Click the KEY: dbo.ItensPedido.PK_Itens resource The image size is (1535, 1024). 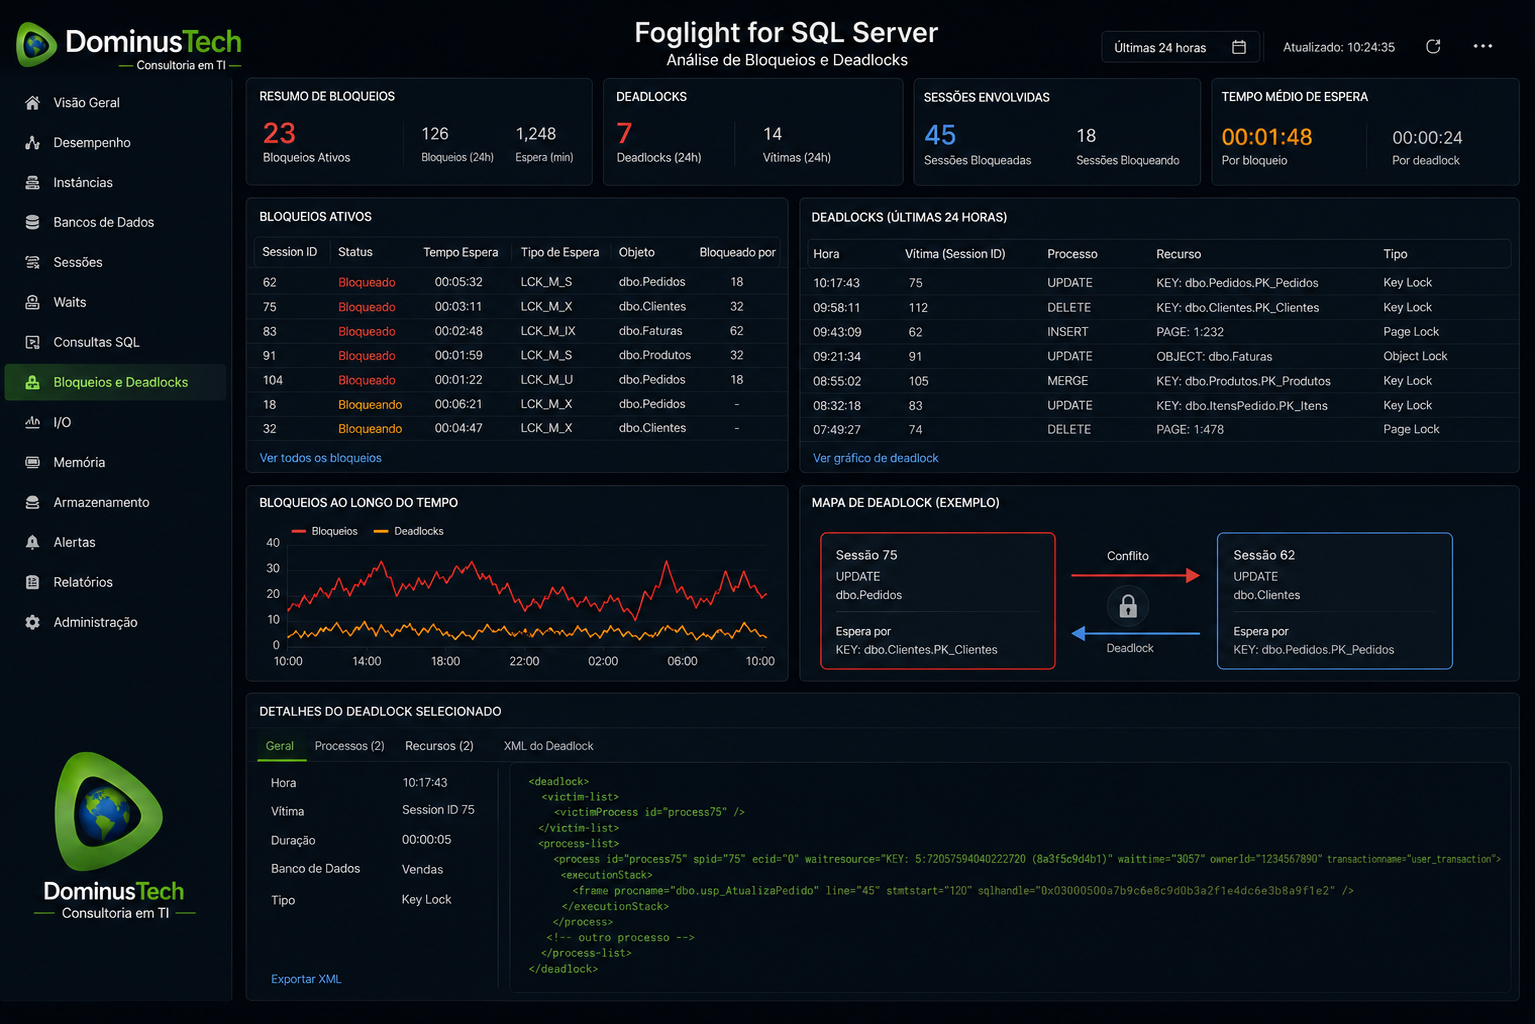(x=1242, y=405)
